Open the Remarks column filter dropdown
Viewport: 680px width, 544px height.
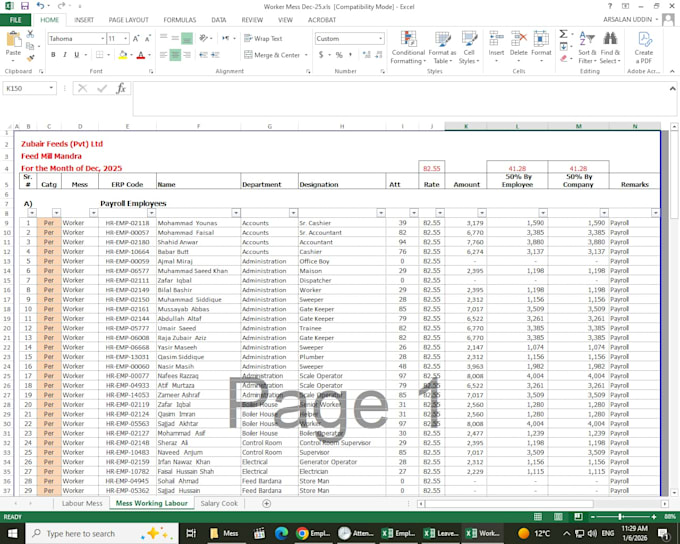pyautogui.click(x=655, y=213)
